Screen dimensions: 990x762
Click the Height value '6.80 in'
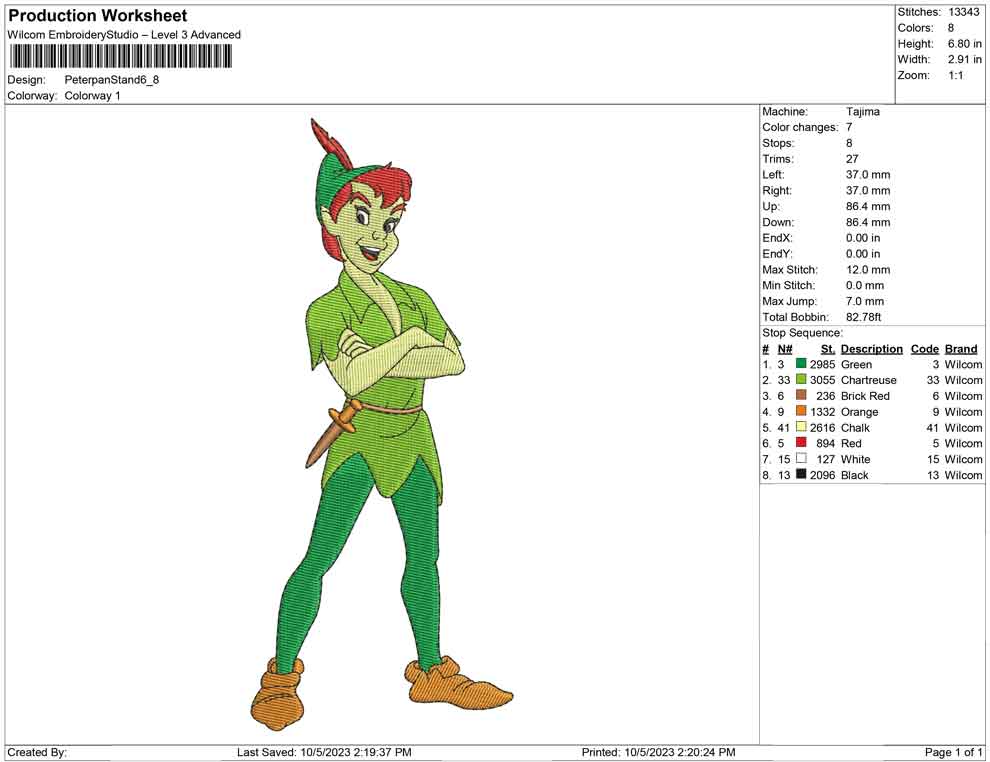[964, 44]
